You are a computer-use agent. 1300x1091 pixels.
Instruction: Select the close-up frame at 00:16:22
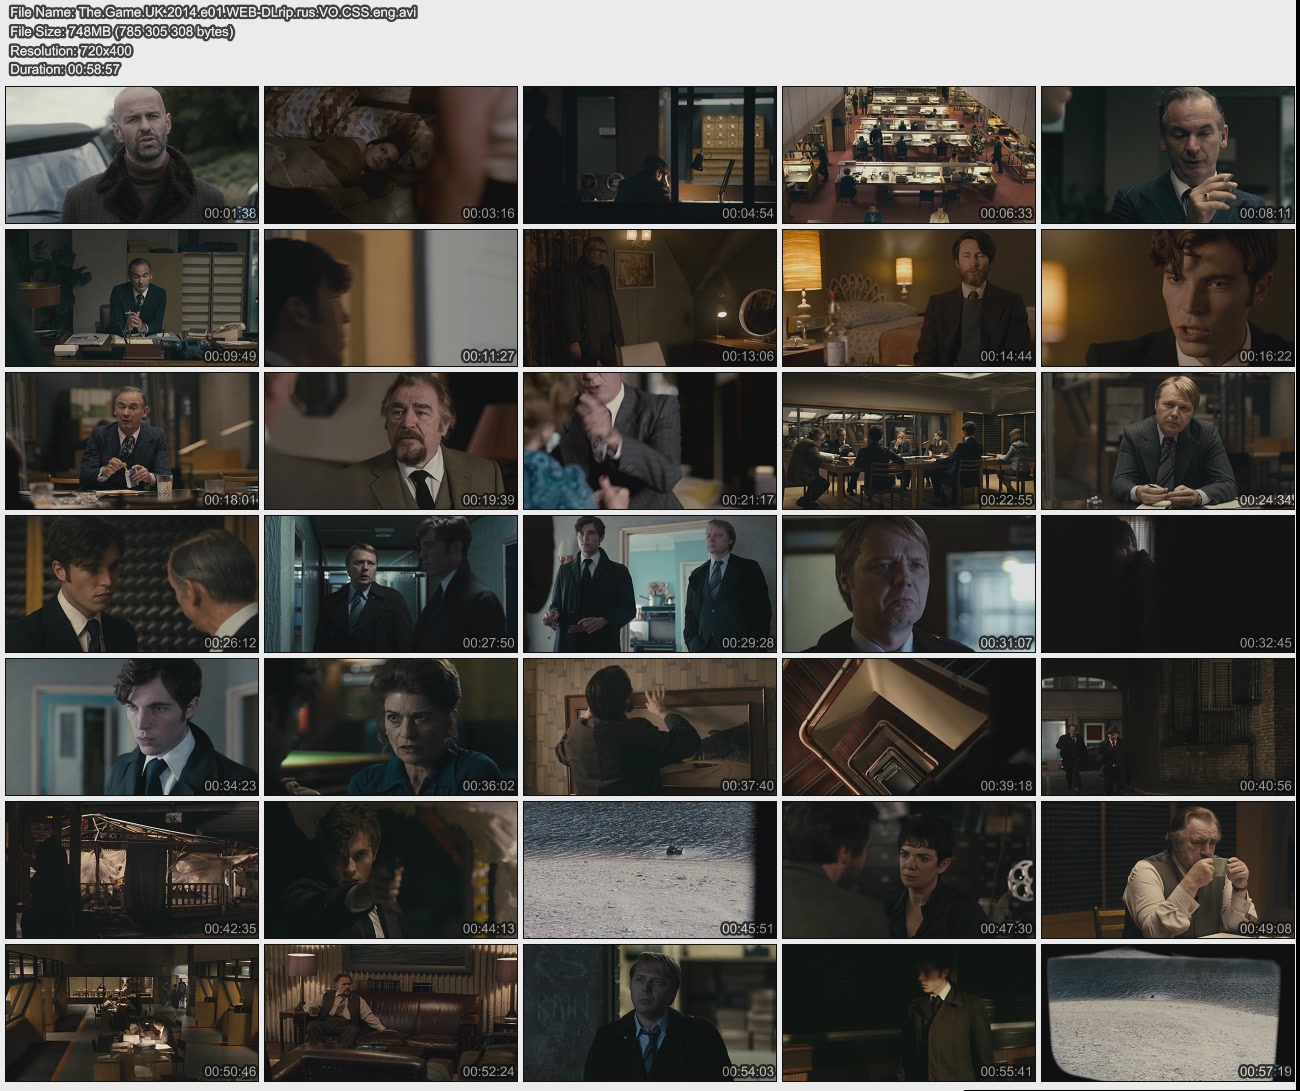[1167, 298]
